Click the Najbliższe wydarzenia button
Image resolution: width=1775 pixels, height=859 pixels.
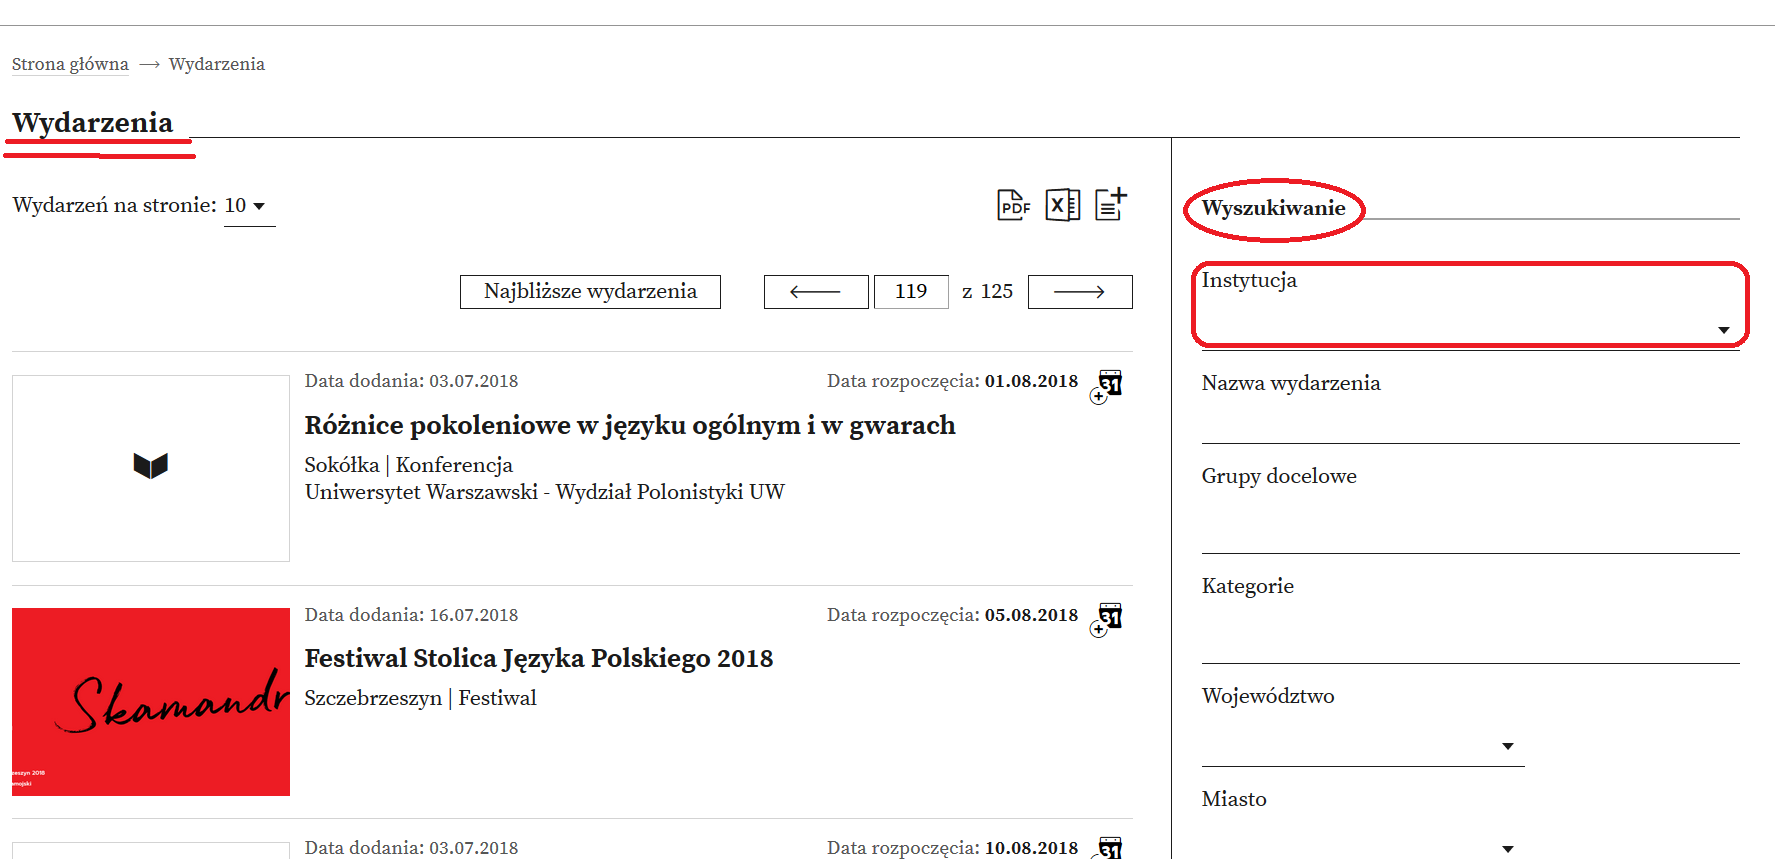pos(590,292)
